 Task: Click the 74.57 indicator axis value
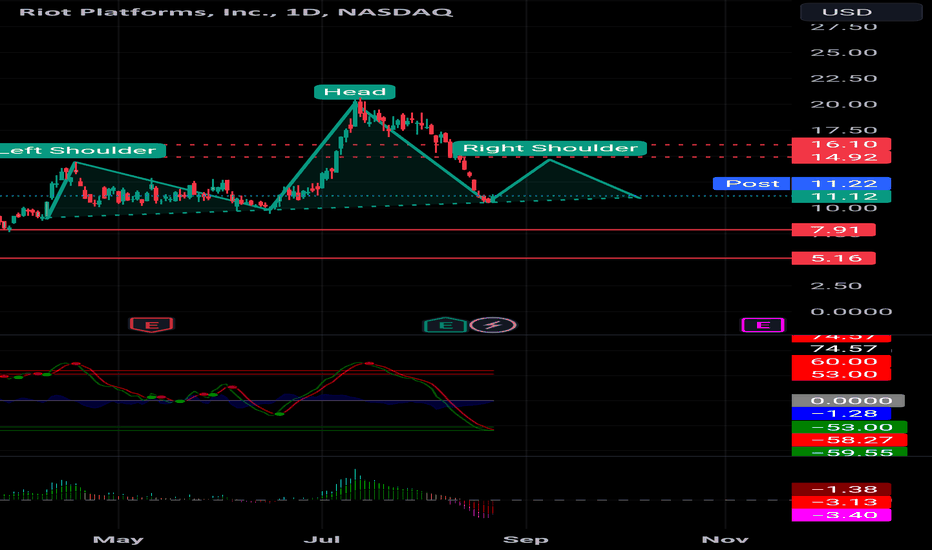[x=843, y=349]
